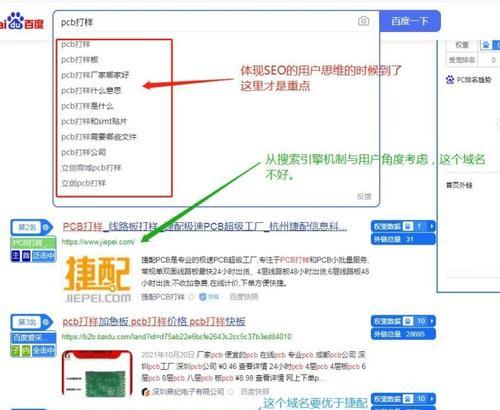Select suggestion 立创pcb打样
The width and height of the screenshot is (500, 410).
coord(84,183)
